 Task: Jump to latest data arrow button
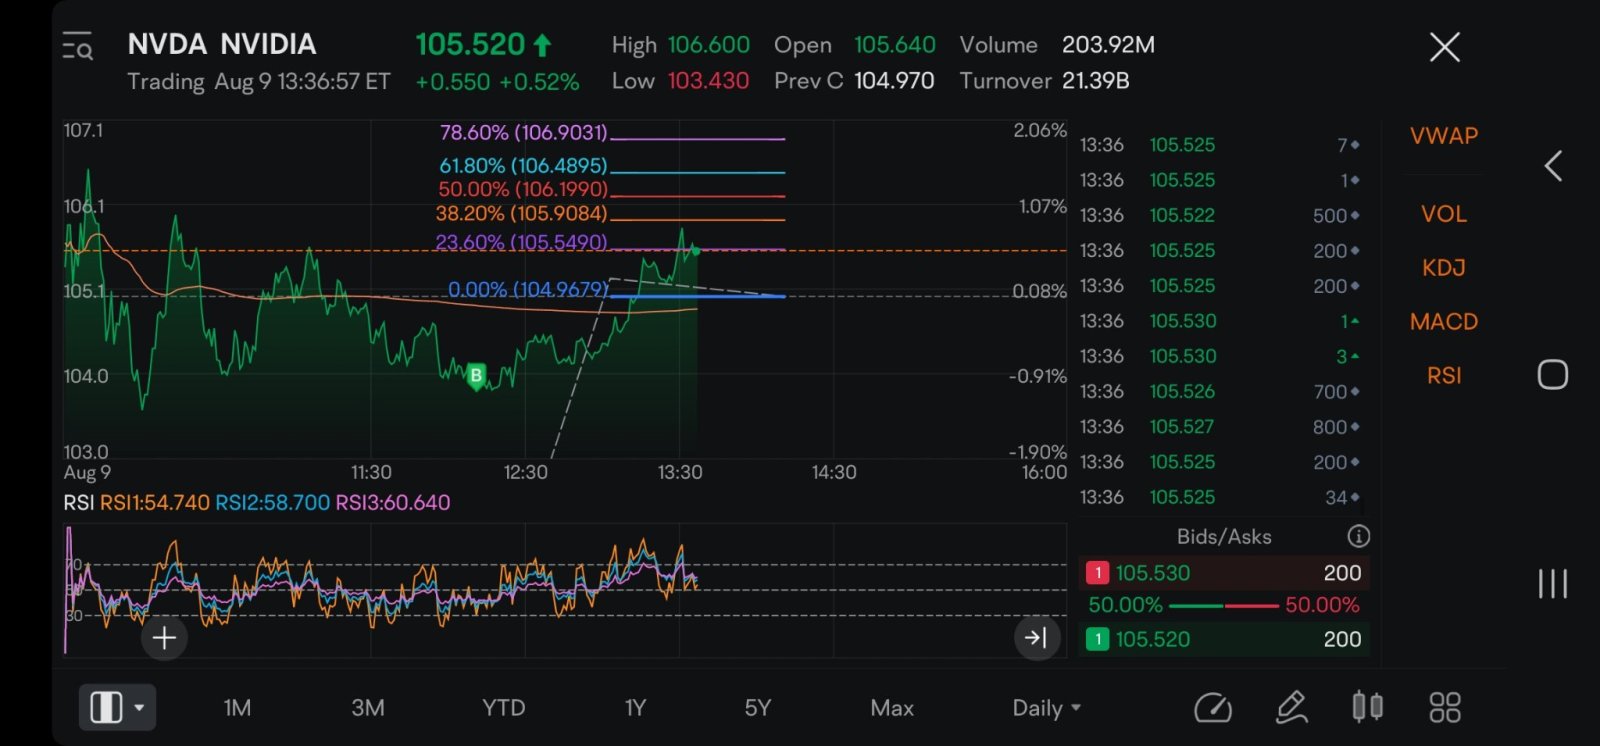tap(1036, 637)
